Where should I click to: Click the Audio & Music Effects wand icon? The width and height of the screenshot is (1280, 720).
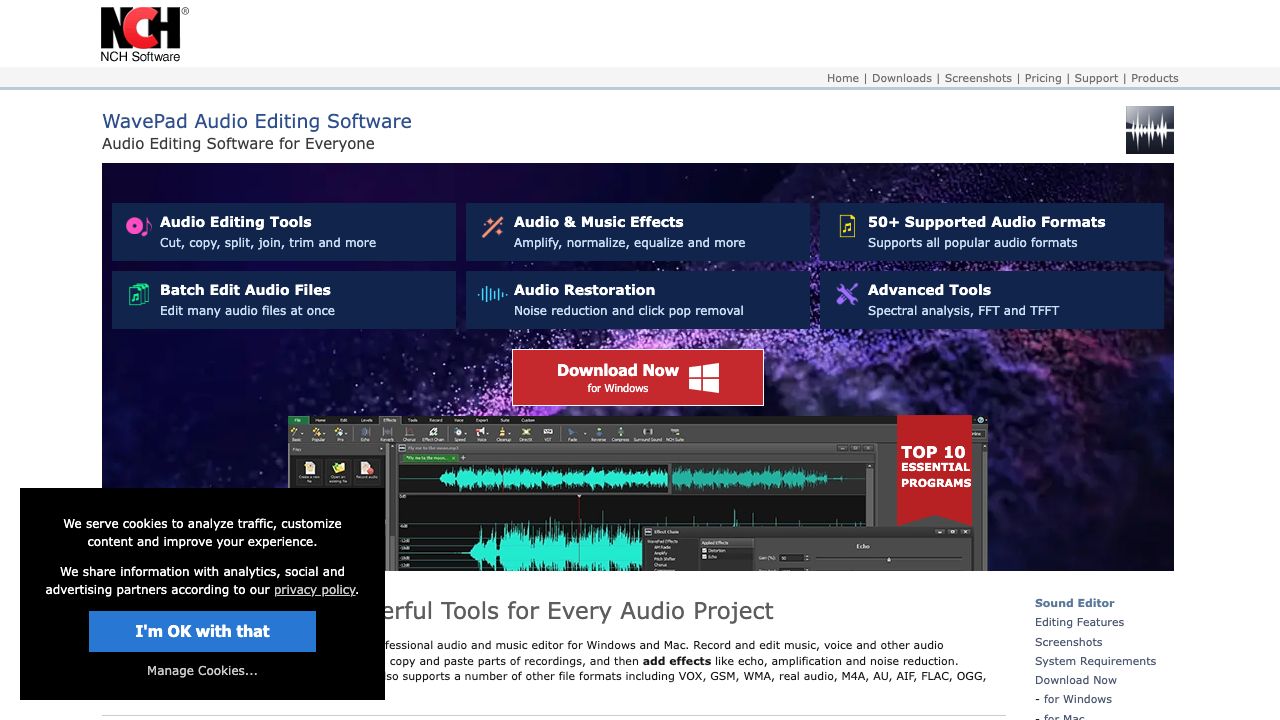[x=492, y=227]
